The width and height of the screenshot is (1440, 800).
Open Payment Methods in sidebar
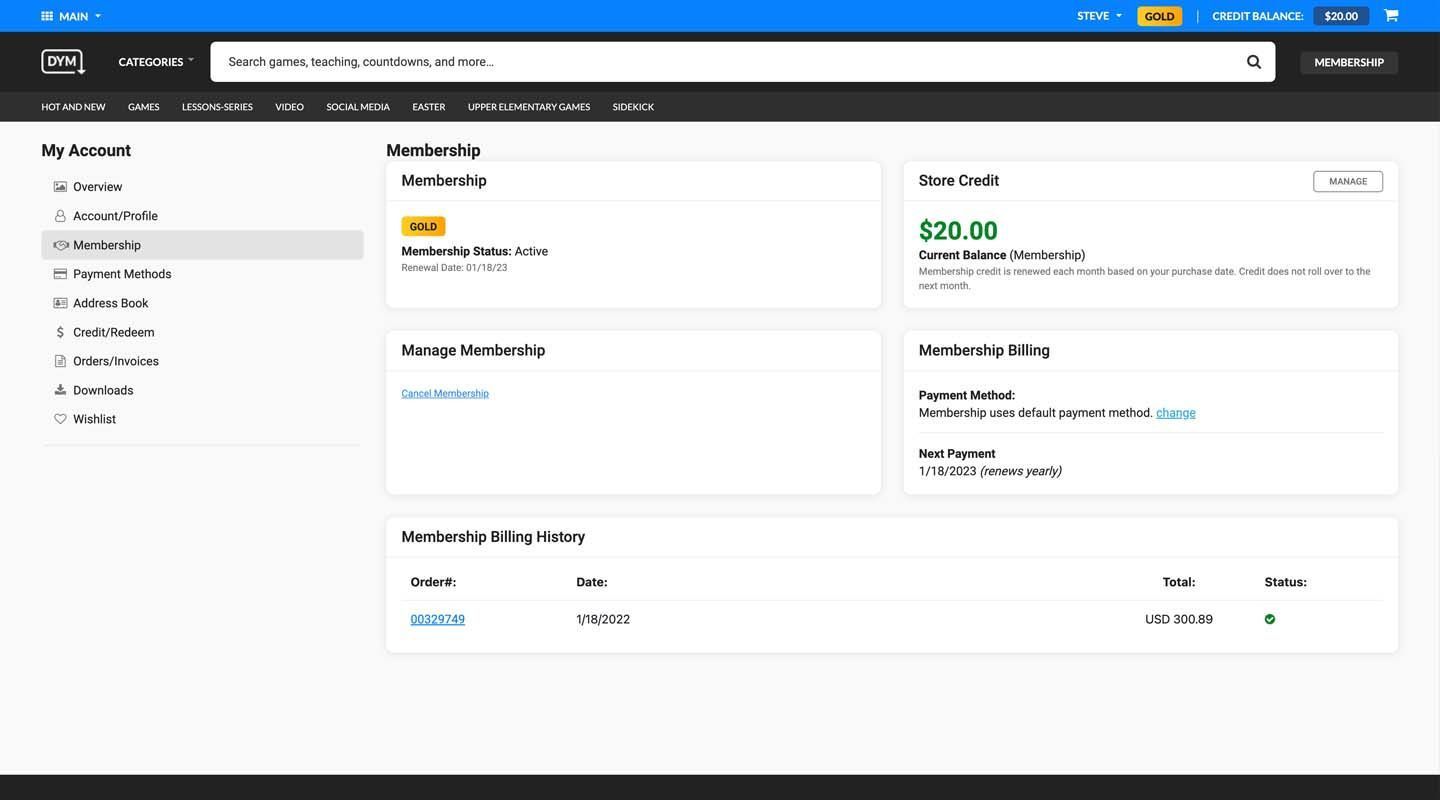point(122,274)
